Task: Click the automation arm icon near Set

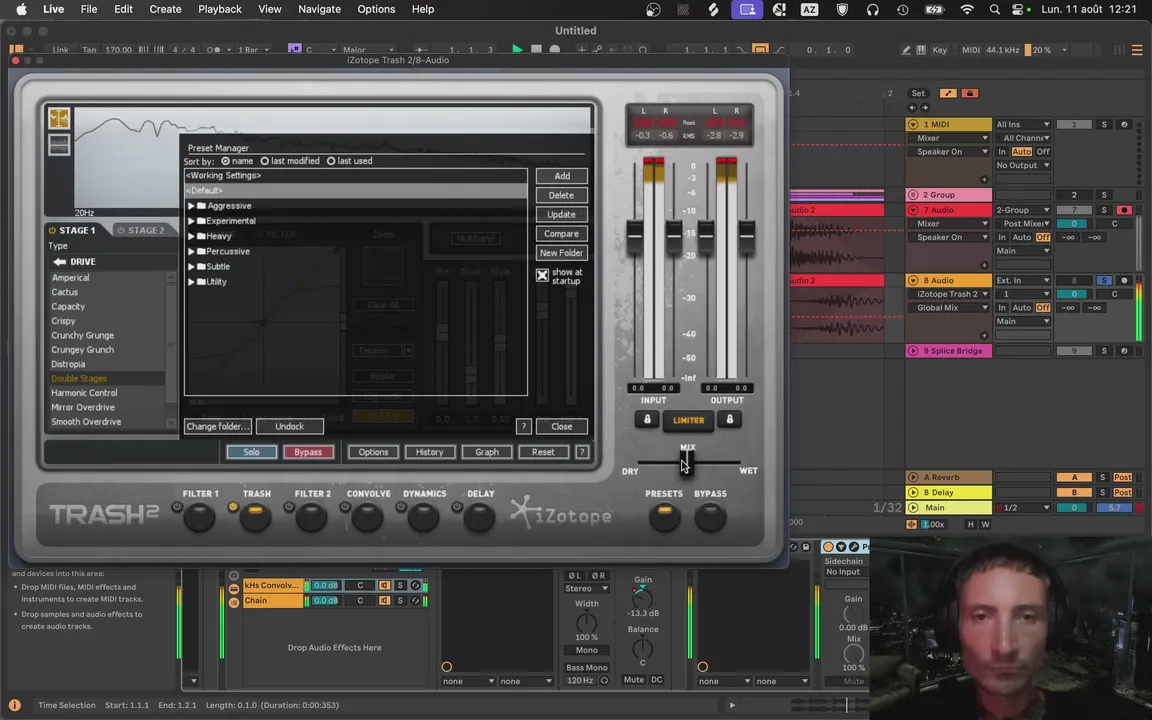Action: [x=948, y=93]
